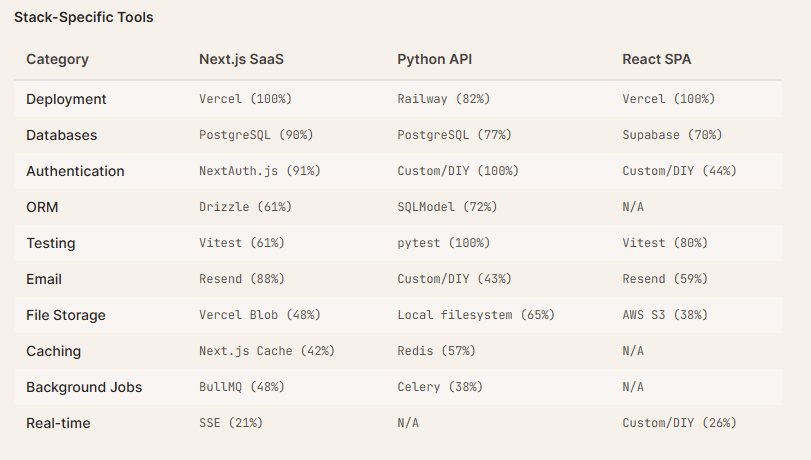
Task: Click the 'pytest (100%)' cell
Action: tap(444, 243)
